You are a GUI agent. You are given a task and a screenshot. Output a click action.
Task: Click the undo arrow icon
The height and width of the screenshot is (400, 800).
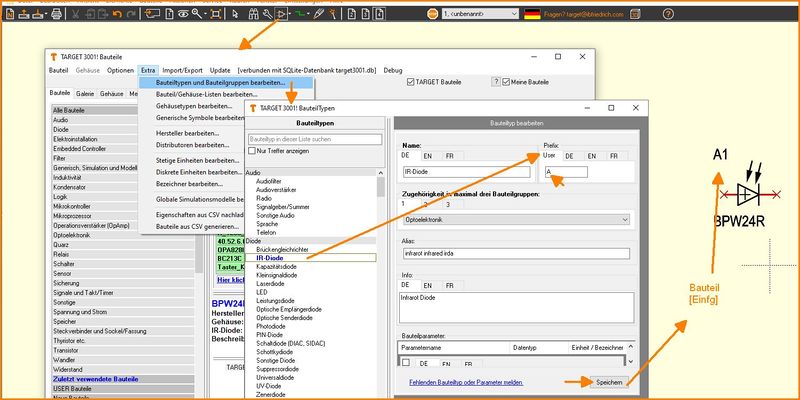tap(117, 14)
